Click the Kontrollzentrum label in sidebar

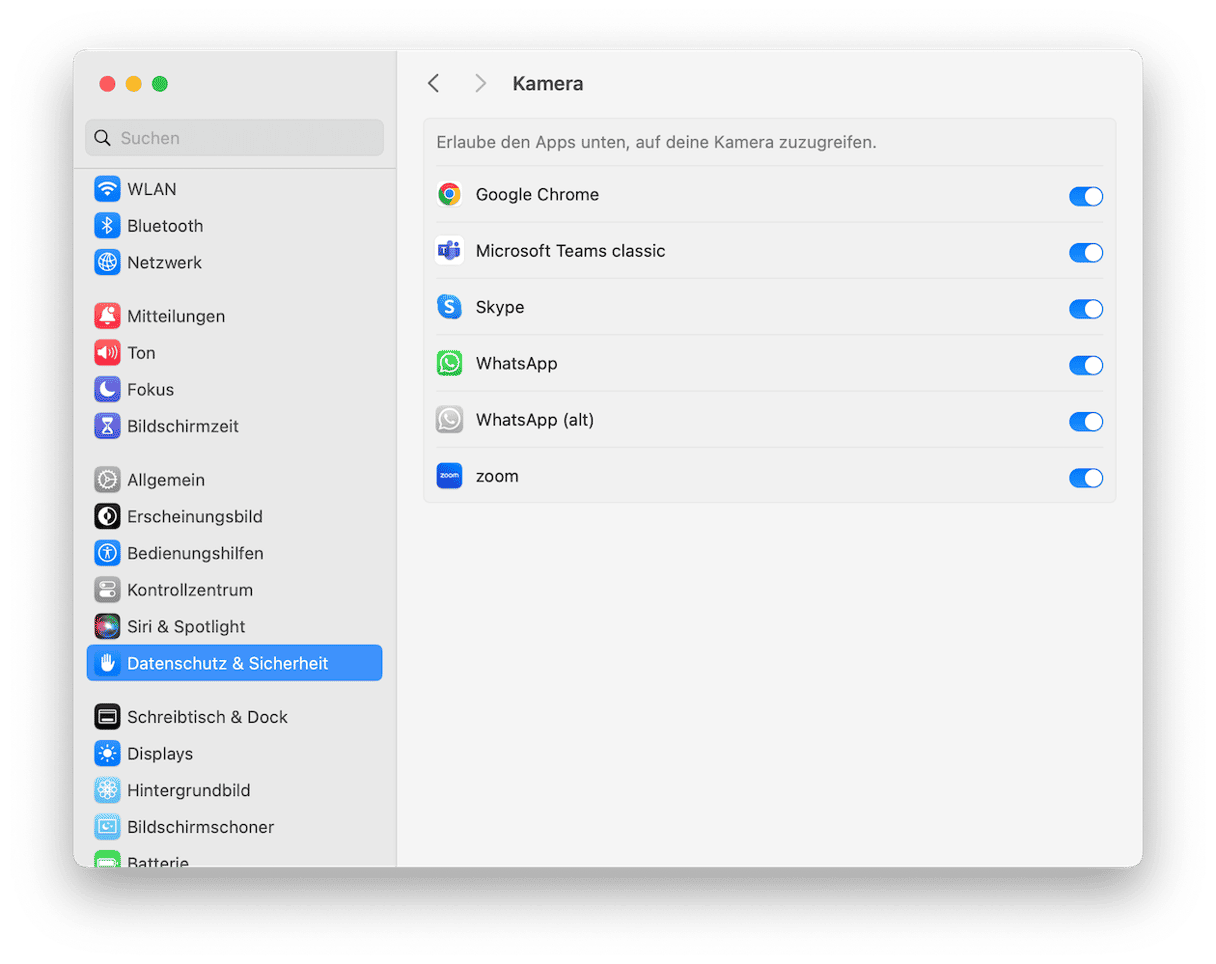point(190,590)
